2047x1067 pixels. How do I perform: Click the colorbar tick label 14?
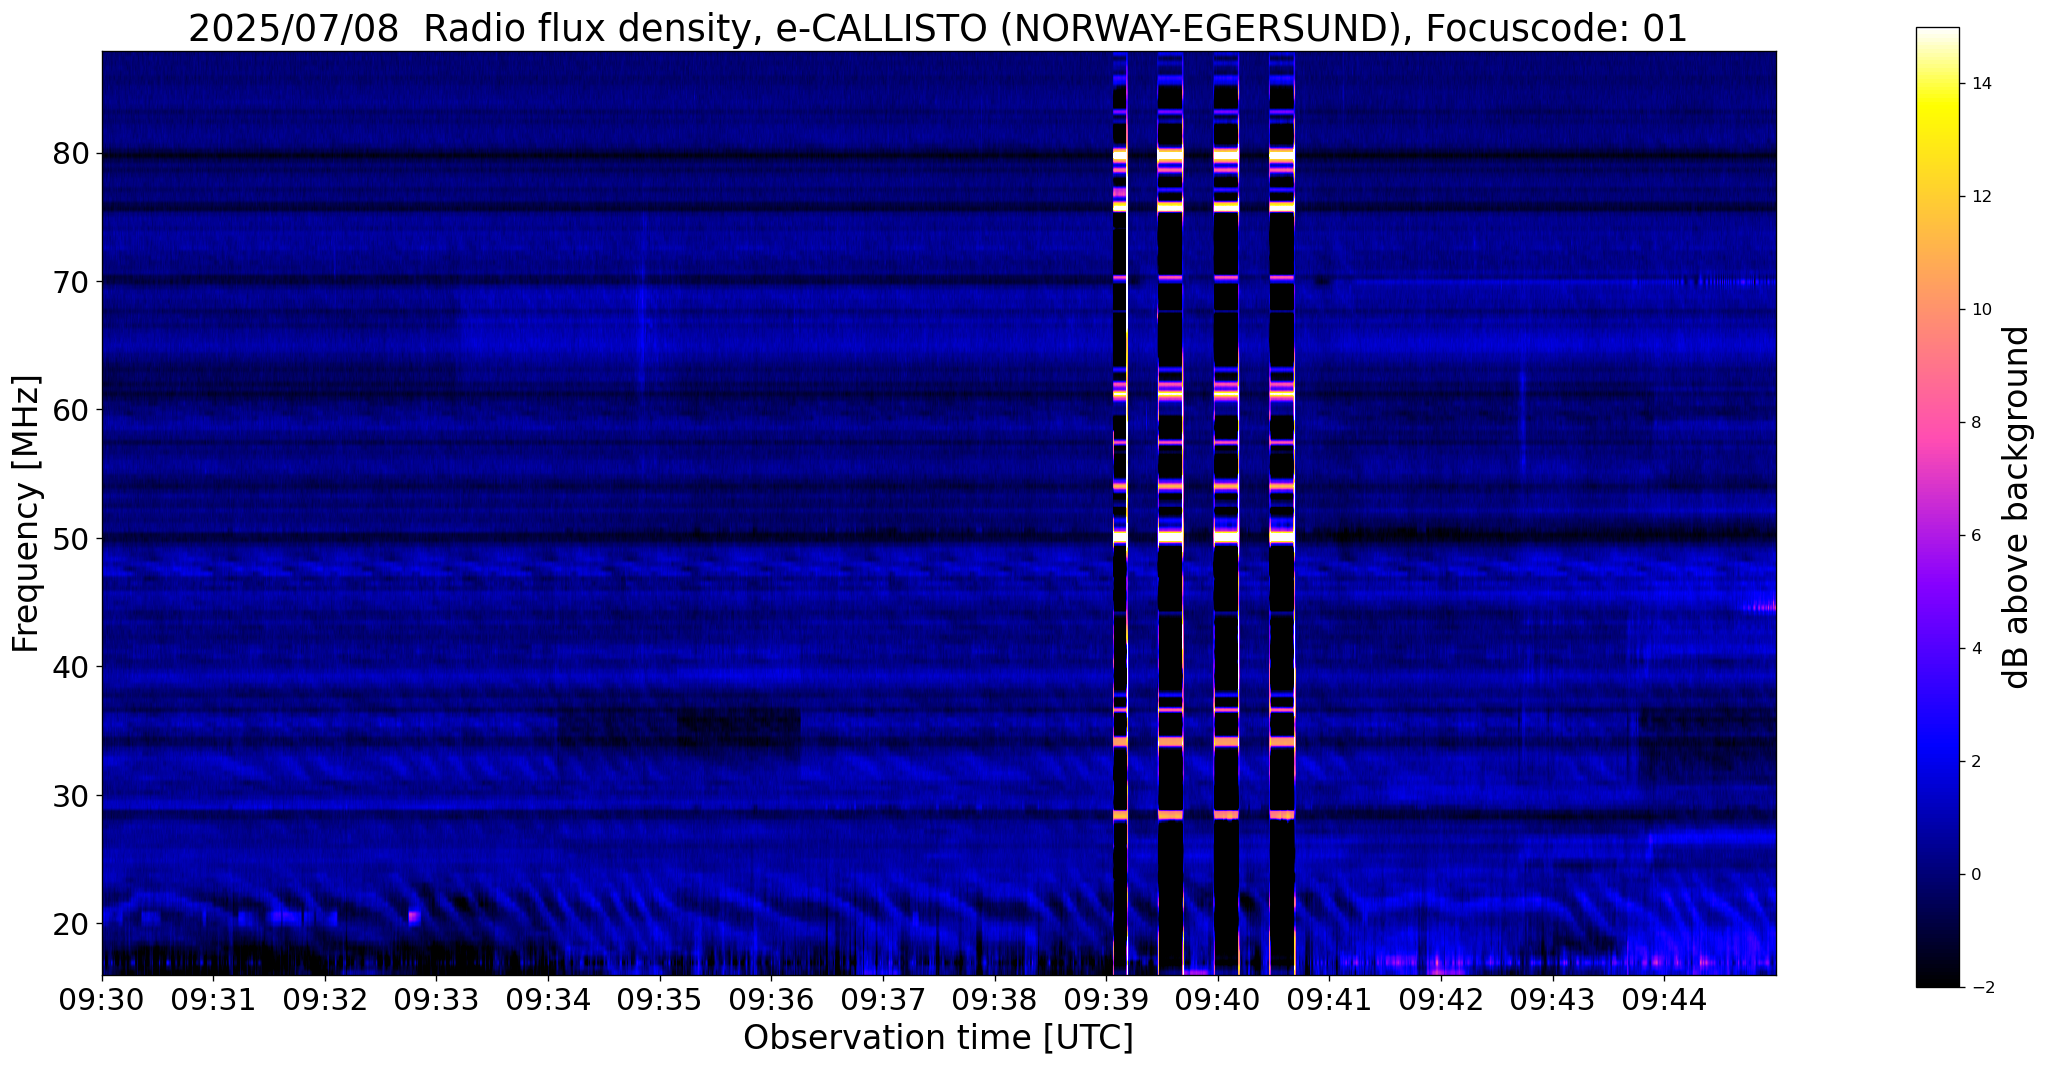(x=1979, y=84)
